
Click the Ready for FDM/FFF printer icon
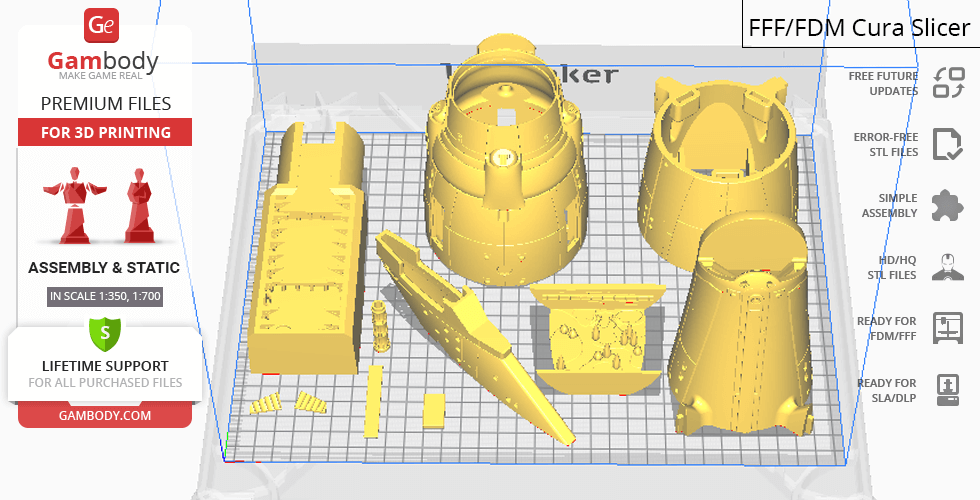click(946, 328)
